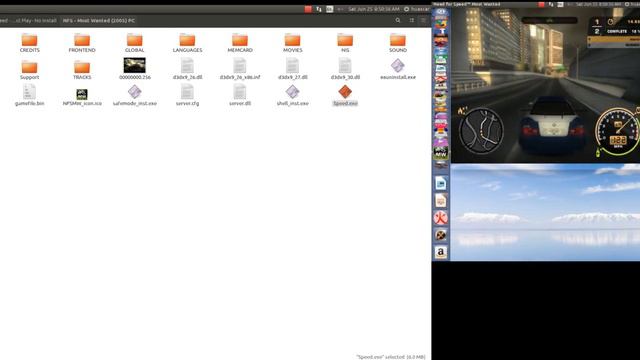Viewport: 640px width, 360px height.
Task: Open the keyboard layout indicator in top panel
Action: point(329,9)
